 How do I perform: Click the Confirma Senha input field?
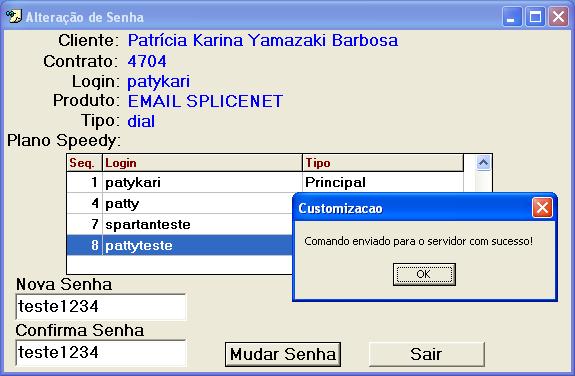(101, 353)
